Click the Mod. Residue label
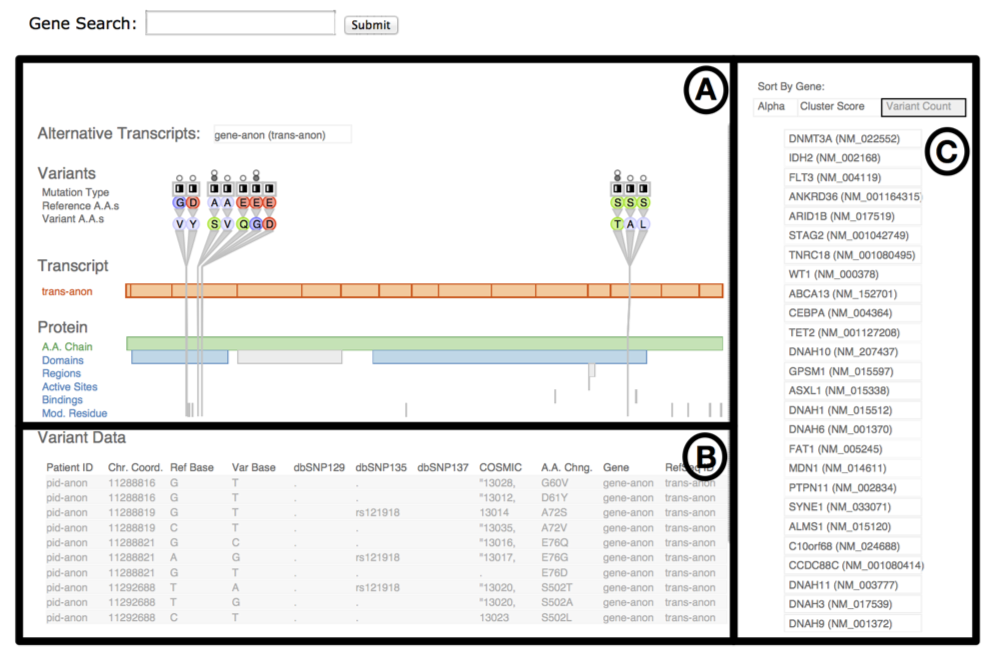Viewport: 986px width, 649px height. pyautogui.click(x=74, y=413)
